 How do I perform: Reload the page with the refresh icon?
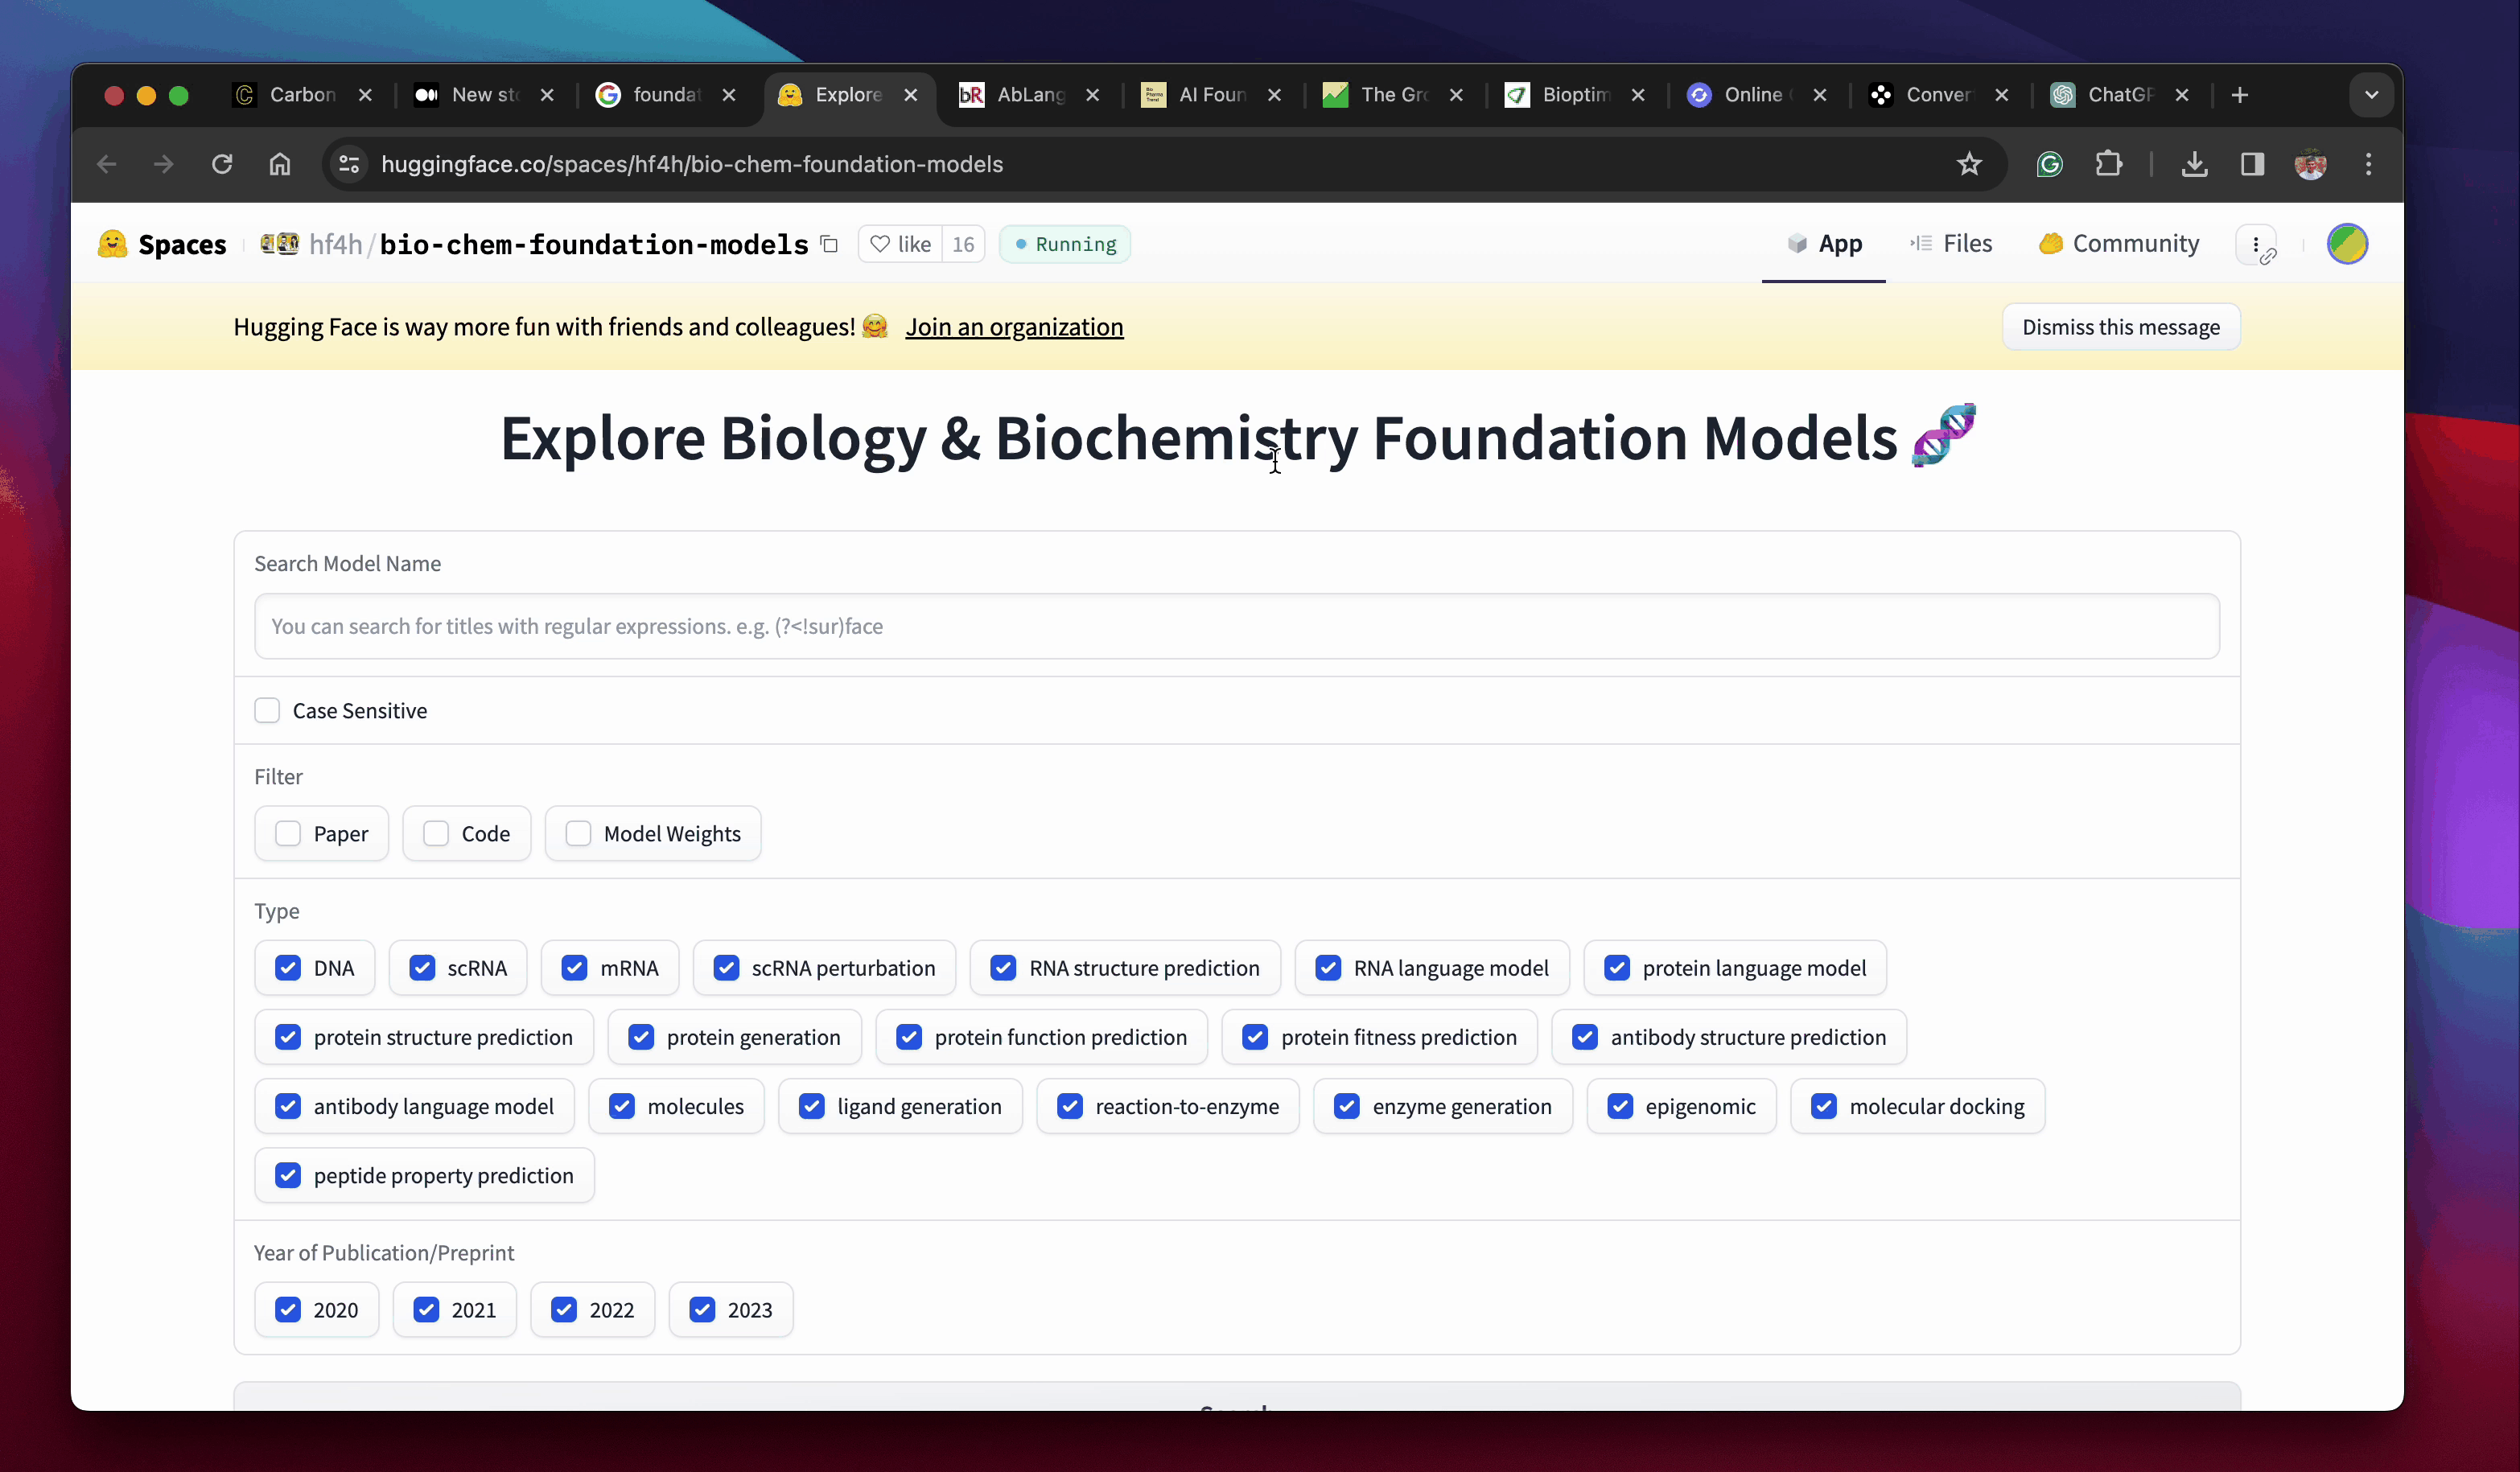pos(222,164)
